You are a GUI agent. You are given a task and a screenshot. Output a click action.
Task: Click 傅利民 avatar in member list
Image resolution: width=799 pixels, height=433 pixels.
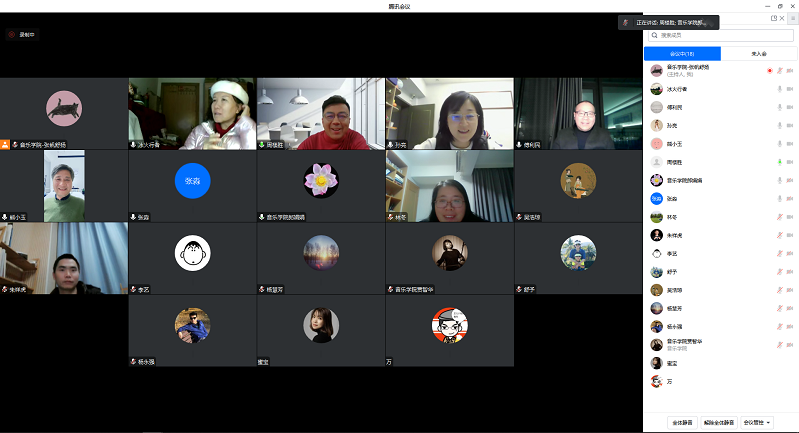pos(656,107)
